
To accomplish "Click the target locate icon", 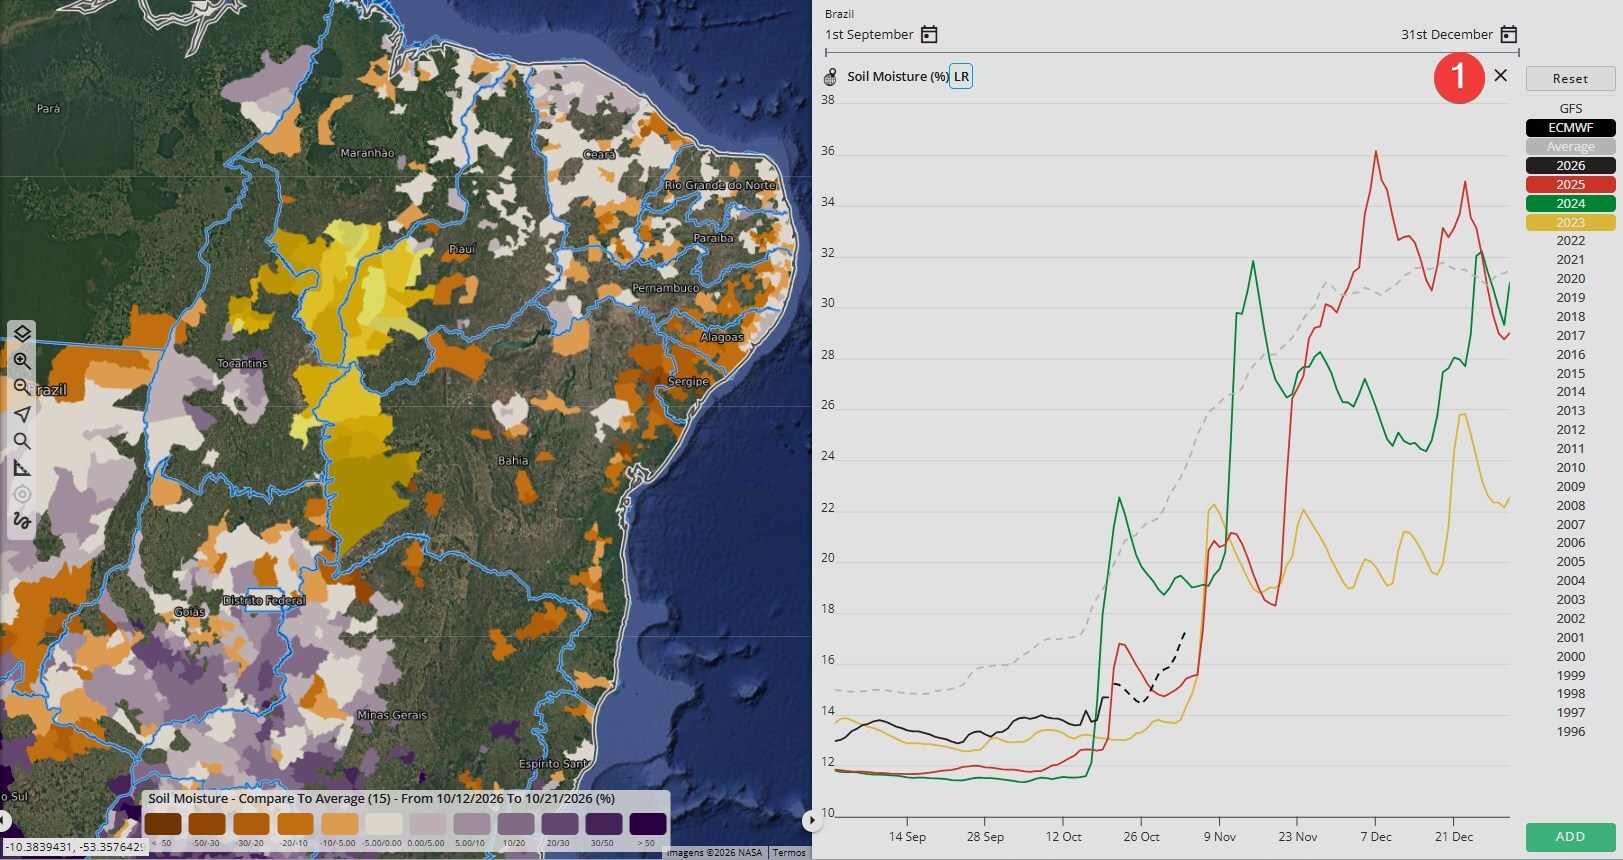I will click(22, 494).
